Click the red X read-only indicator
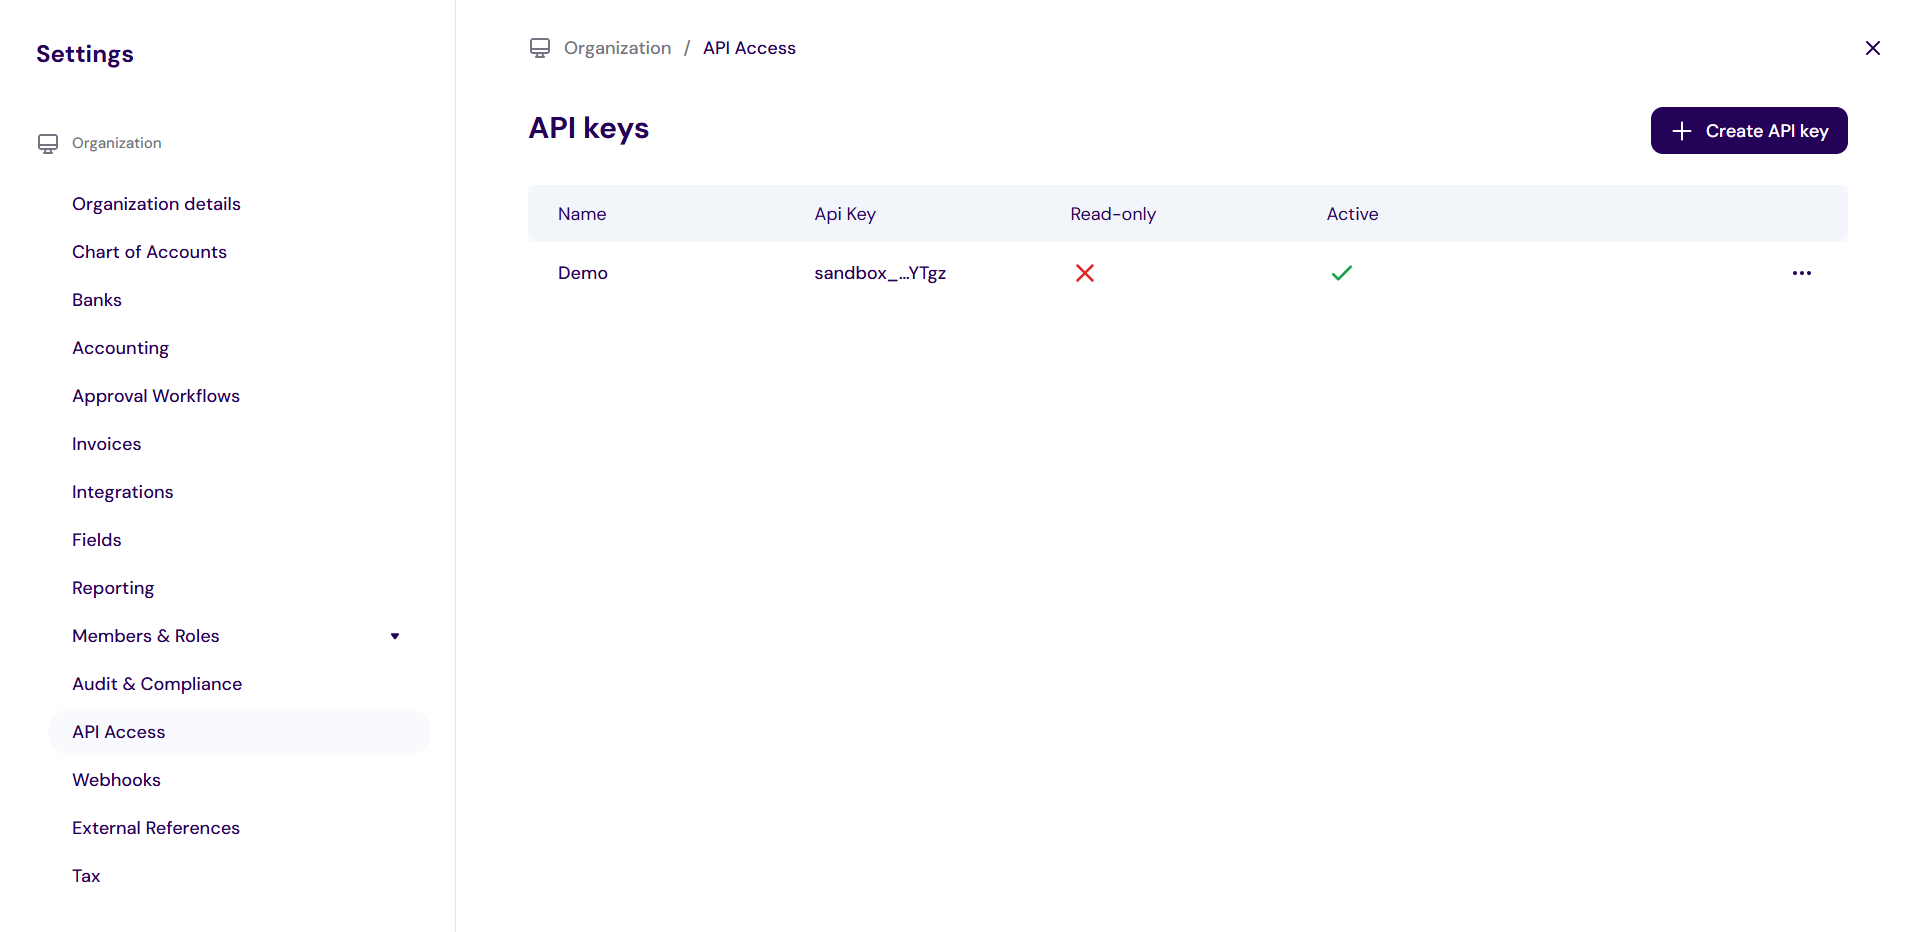This screenshot has width=1920, height=932. coord(1084,273)
